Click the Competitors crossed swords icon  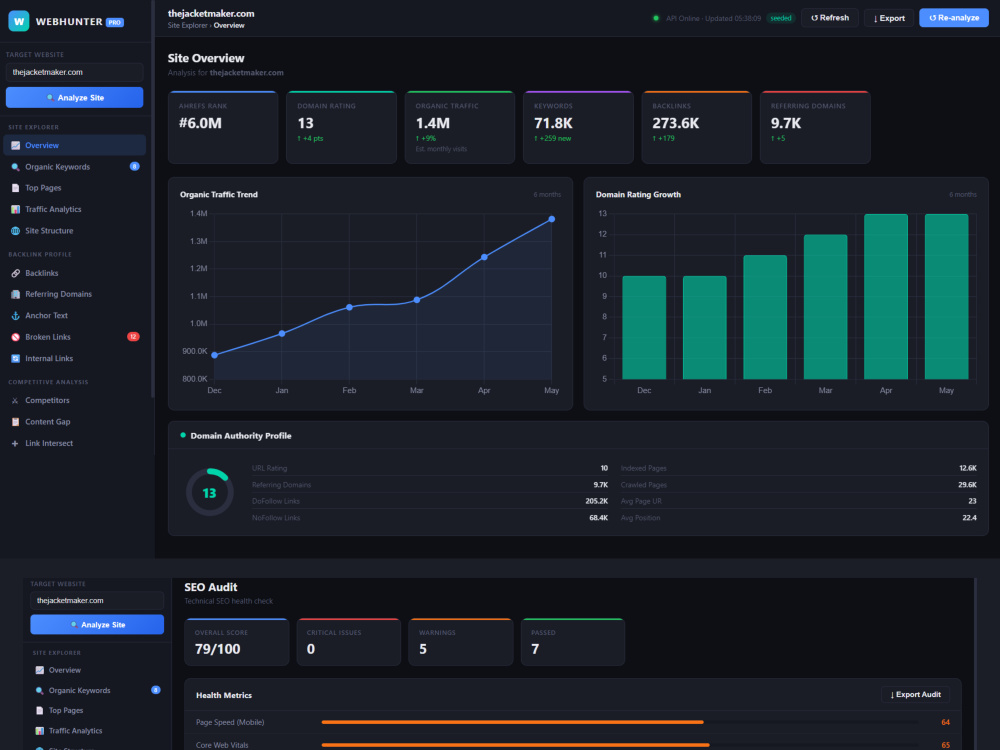(x=15, y=401)
